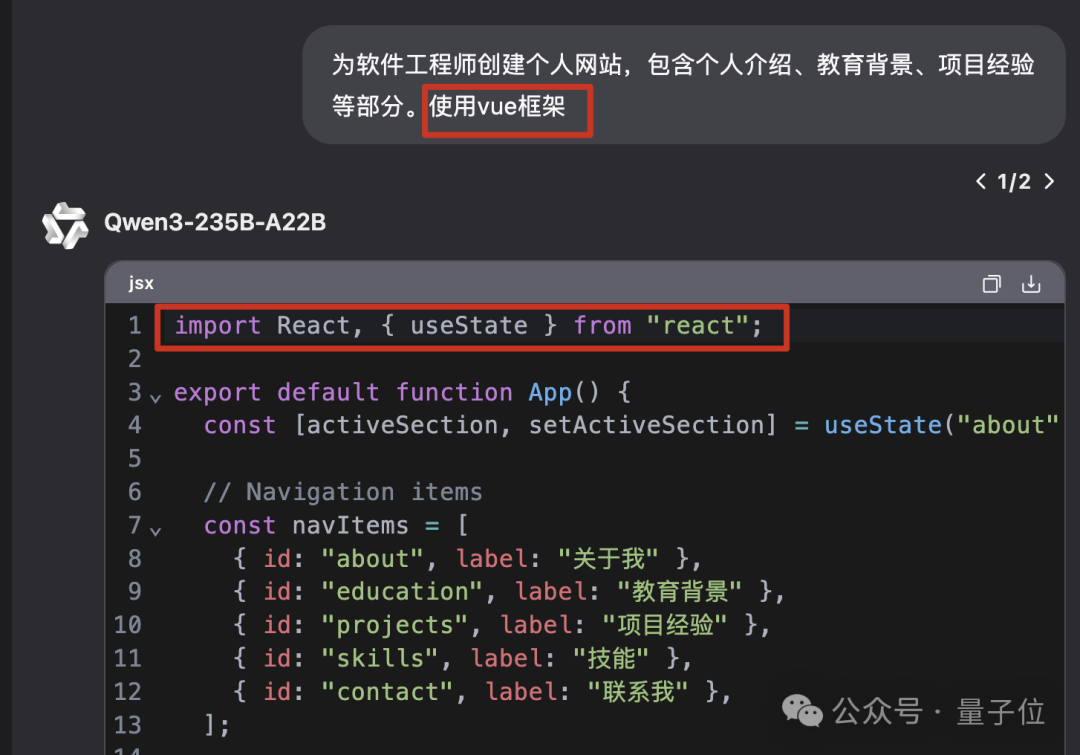Click the 1/2 response counter
1080x755 pixels.
1014,181
